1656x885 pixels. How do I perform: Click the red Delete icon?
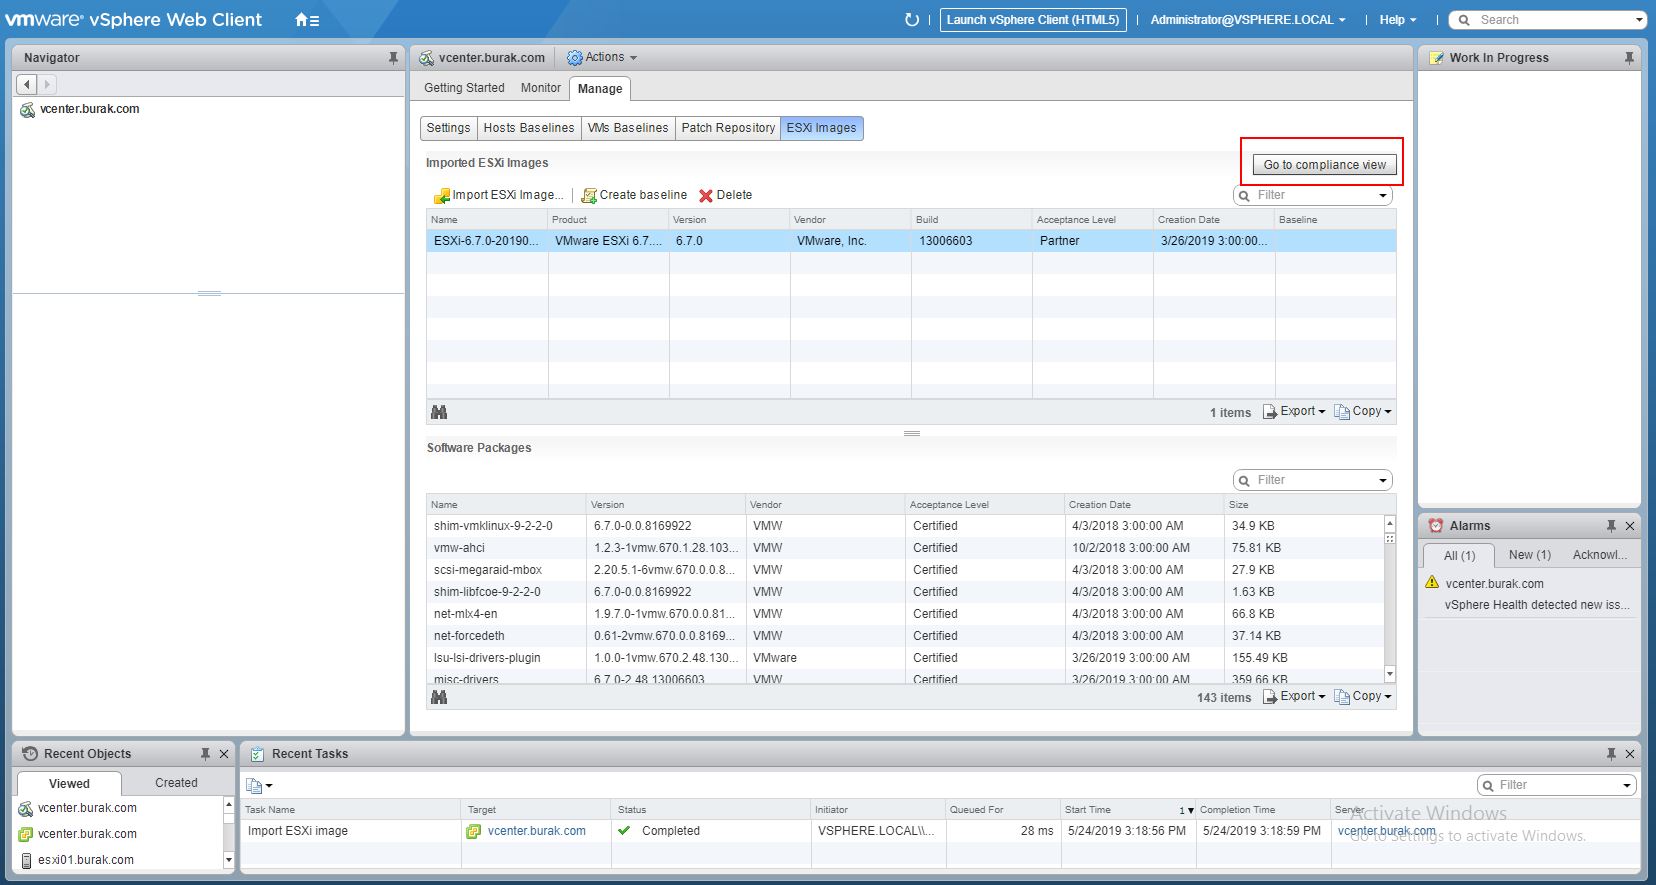(x=706, y=196)
